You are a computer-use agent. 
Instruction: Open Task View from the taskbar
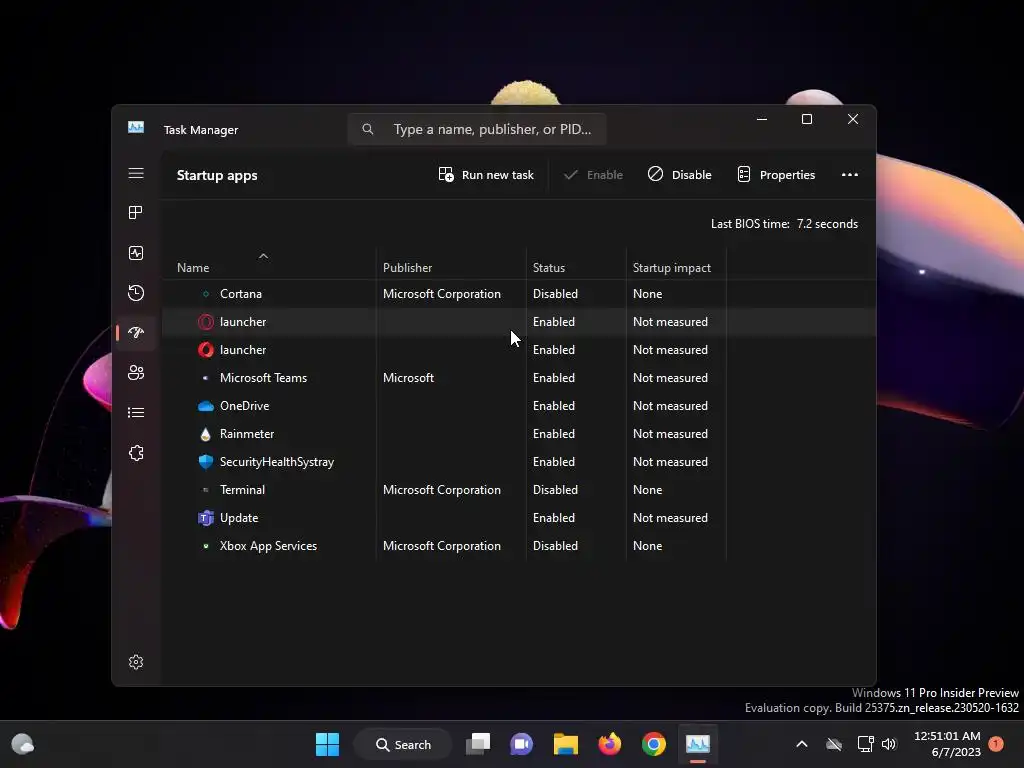pos(478,744)
